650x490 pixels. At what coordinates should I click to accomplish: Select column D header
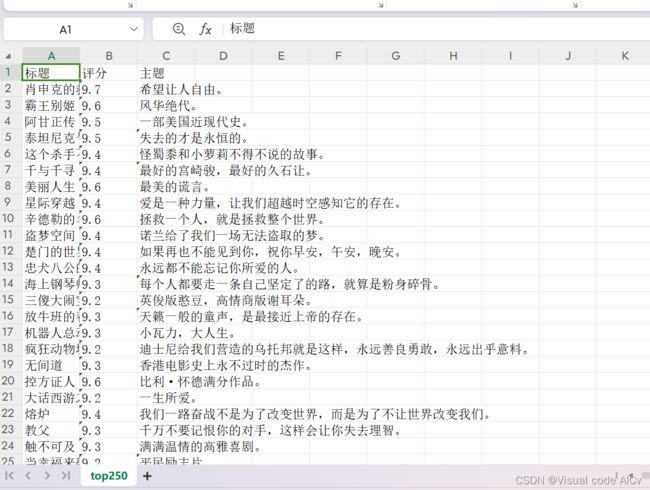(223, 56)
